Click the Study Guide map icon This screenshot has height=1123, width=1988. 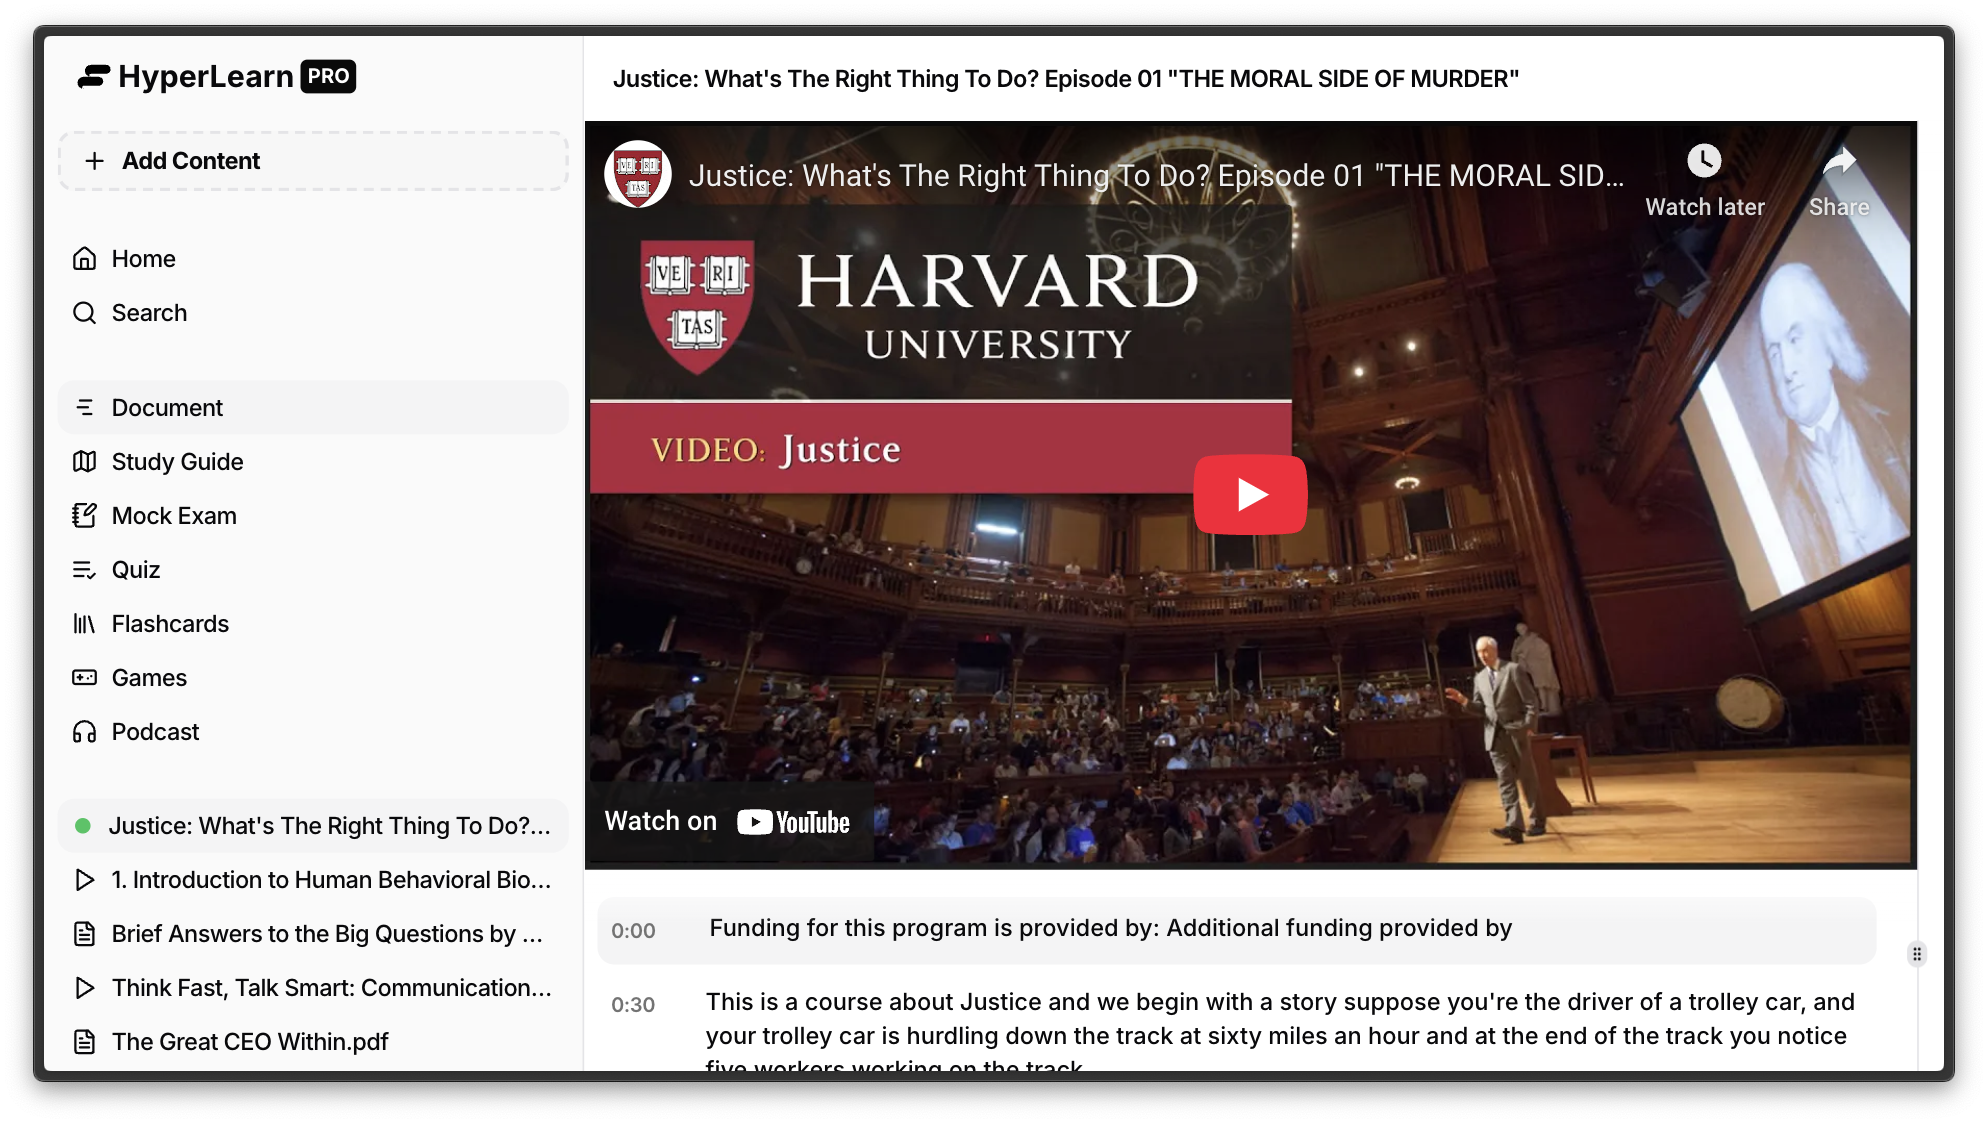[85, 462]
